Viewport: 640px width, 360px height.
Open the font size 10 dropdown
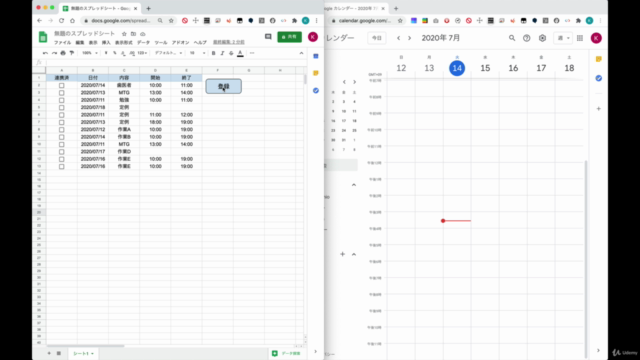197,53
